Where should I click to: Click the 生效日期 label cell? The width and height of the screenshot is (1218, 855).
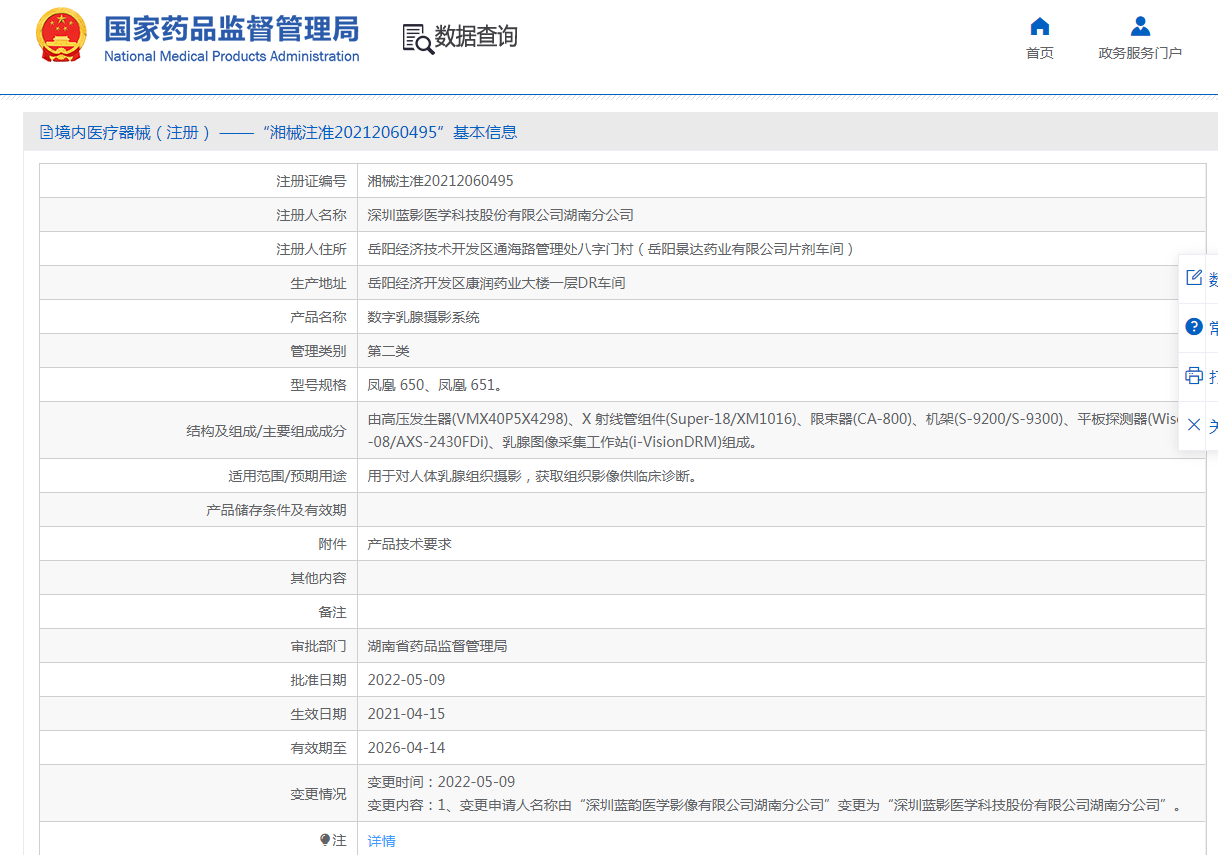coord(198,714)
